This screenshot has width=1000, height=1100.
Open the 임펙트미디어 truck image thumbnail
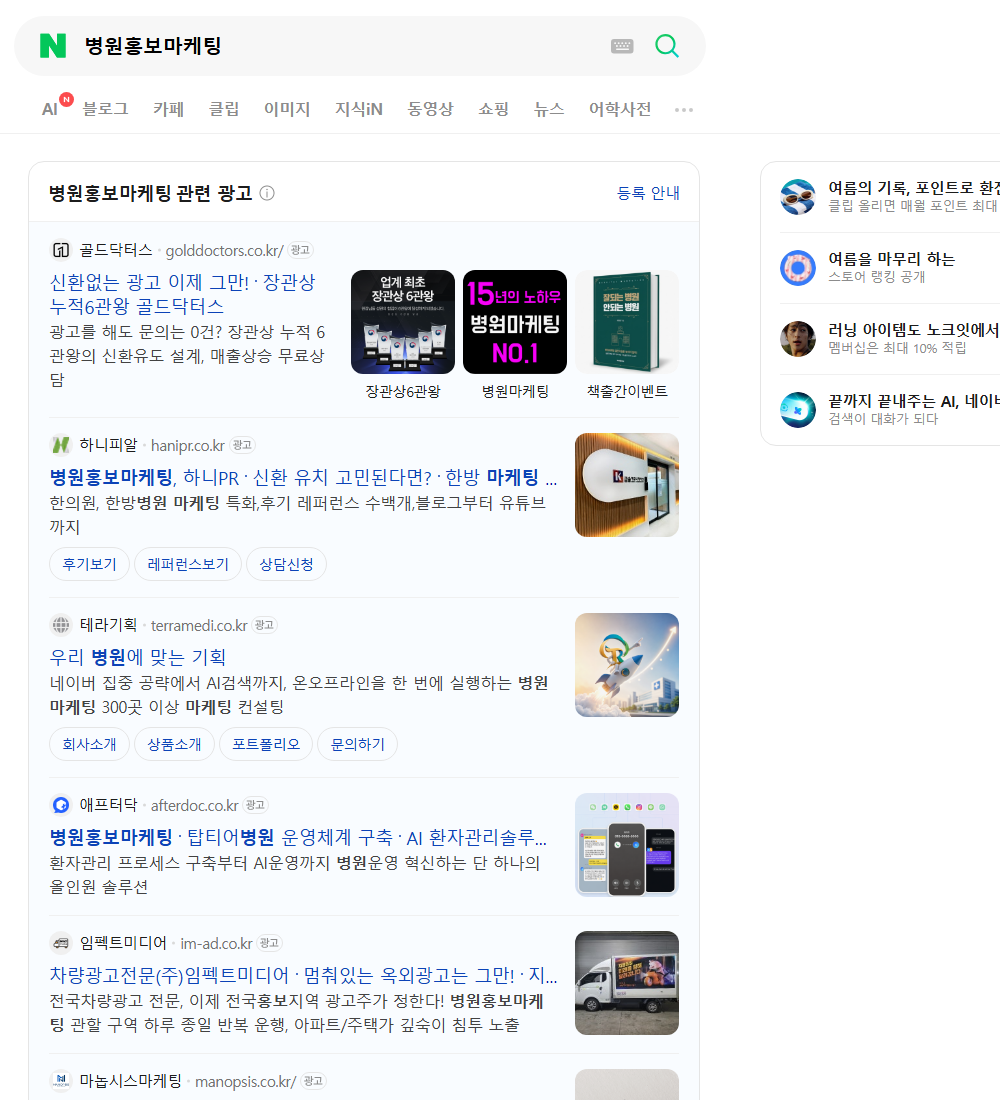[627, 983]
